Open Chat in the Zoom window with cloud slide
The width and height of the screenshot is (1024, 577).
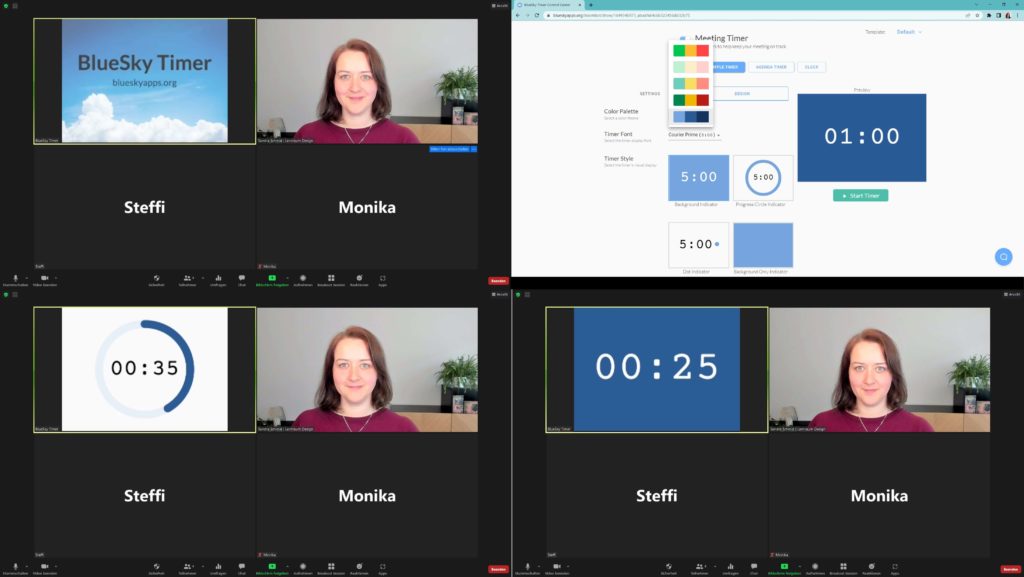pyautogui.click(x=241, y=278)
